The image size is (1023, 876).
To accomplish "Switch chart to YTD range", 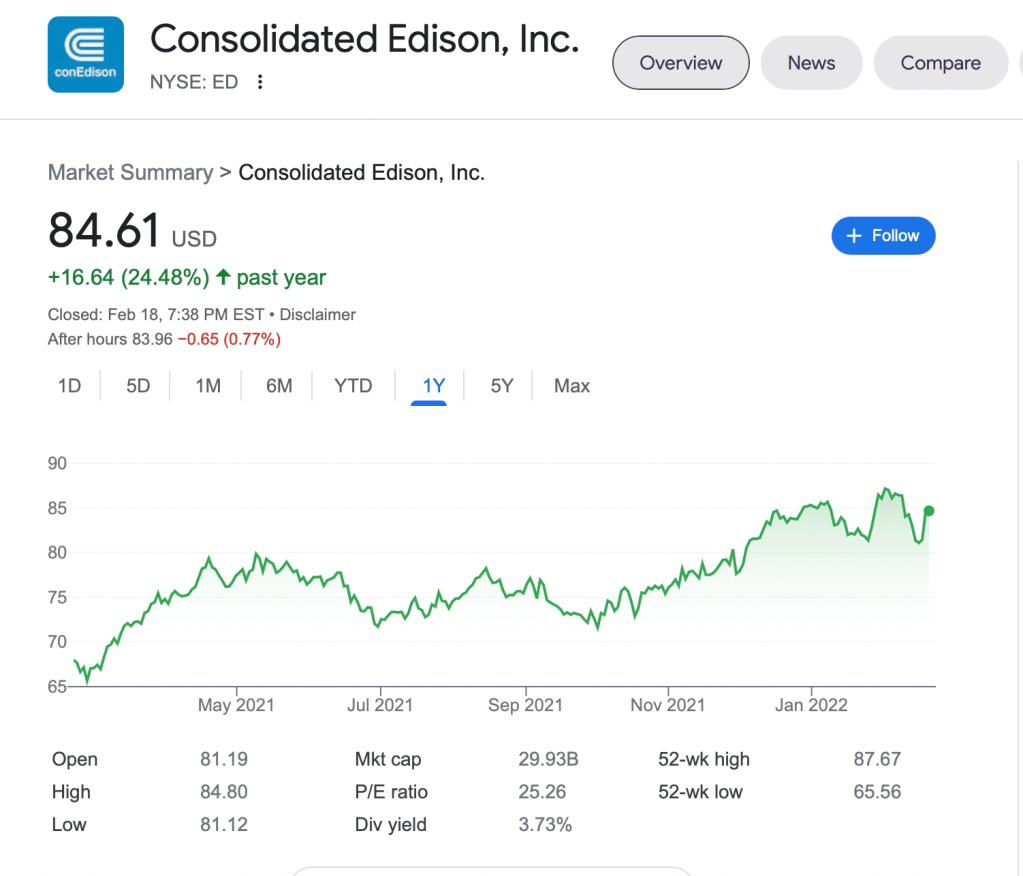I will (x=353, y=386).
